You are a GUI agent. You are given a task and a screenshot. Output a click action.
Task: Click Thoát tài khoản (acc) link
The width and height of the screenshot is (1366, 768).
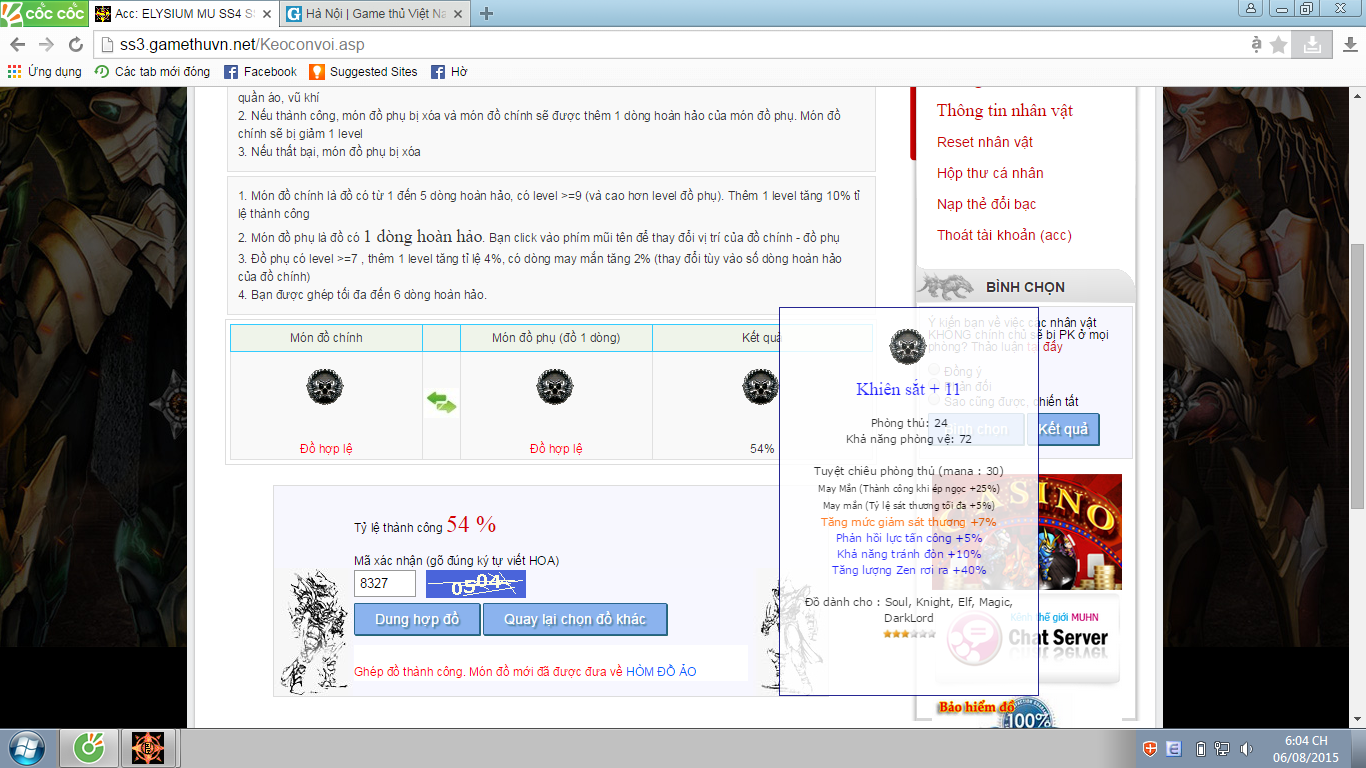tap(1004, 235)
